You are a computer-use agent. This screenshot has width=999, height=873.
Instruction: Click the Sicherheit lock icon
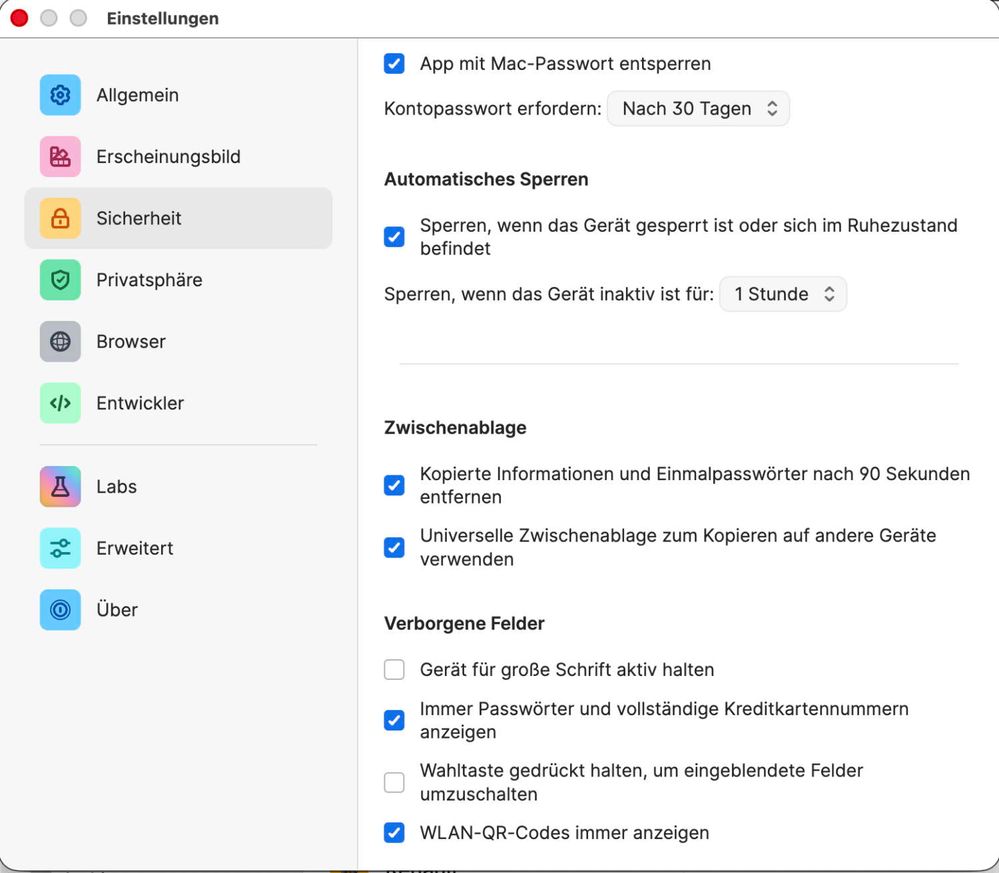tap(60, 218)
